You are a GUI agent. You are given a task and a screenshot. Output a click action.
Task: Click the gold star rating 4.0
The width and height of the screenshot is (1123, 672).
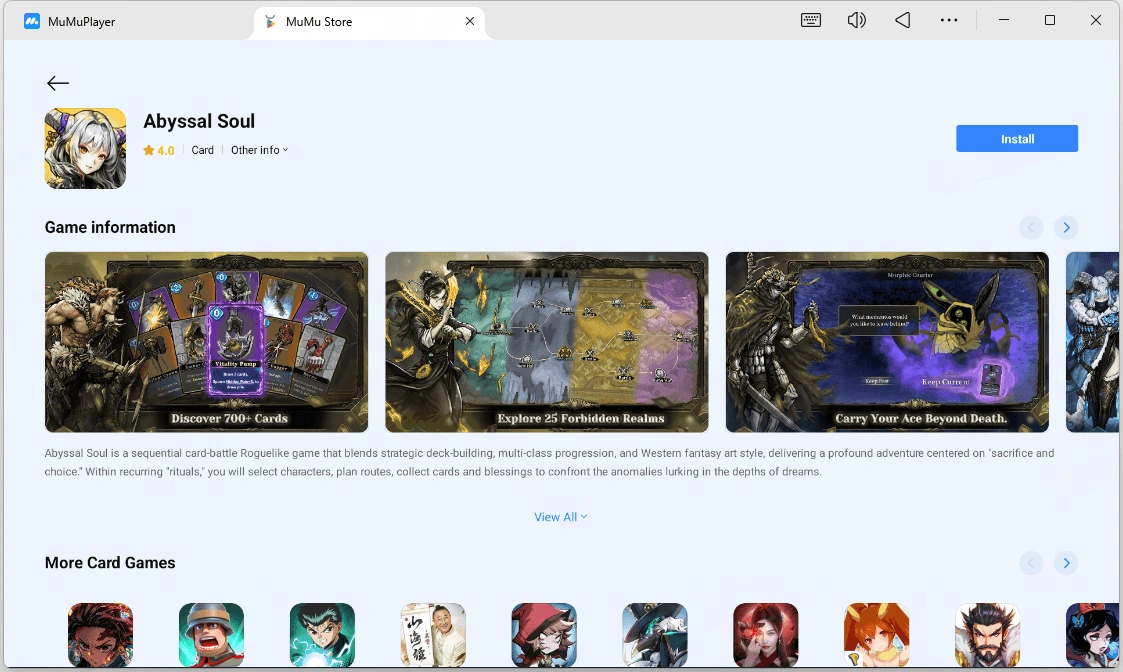point(158,150)
